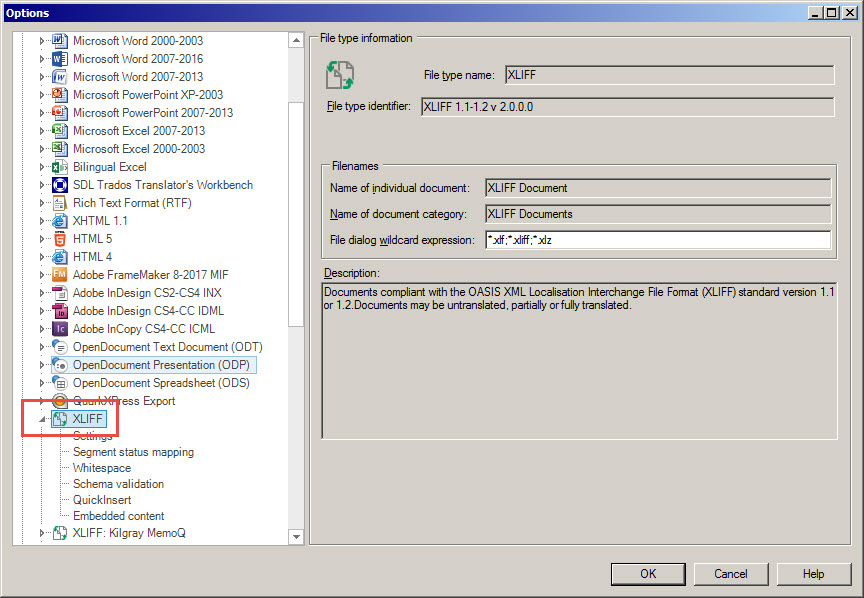Screen dimensions: 864x598
Task: Select the Rich Text Format (RTF) icon
Action: (60, 203)
